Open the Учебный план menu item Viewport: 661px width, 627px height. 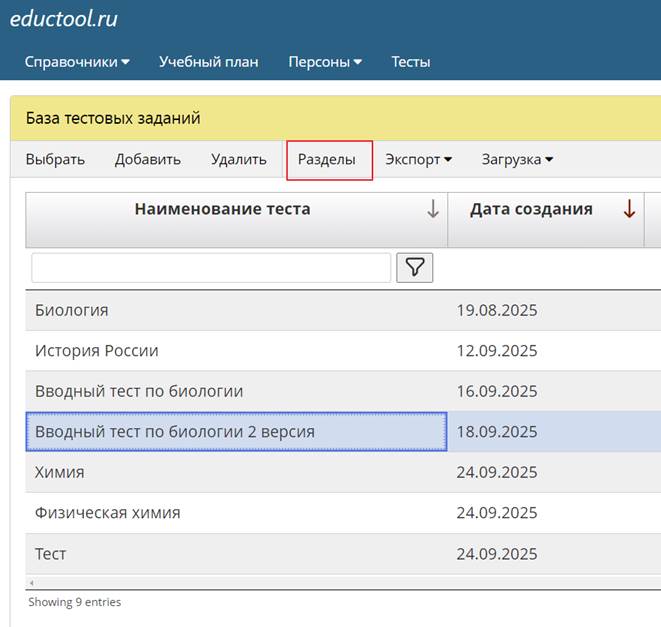208,62
